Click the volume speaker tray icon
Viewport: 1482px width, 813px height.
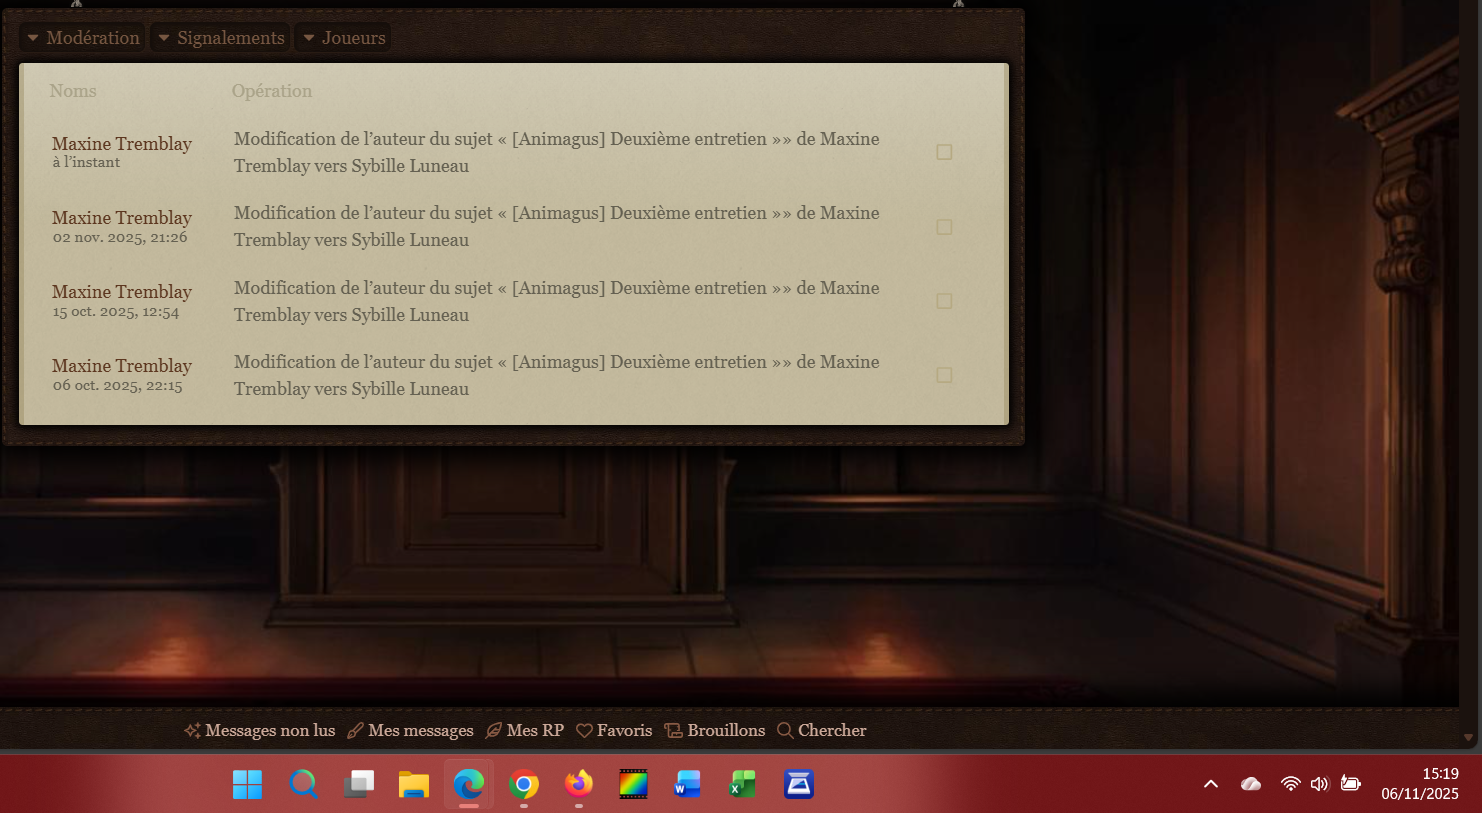[1319, 784]
